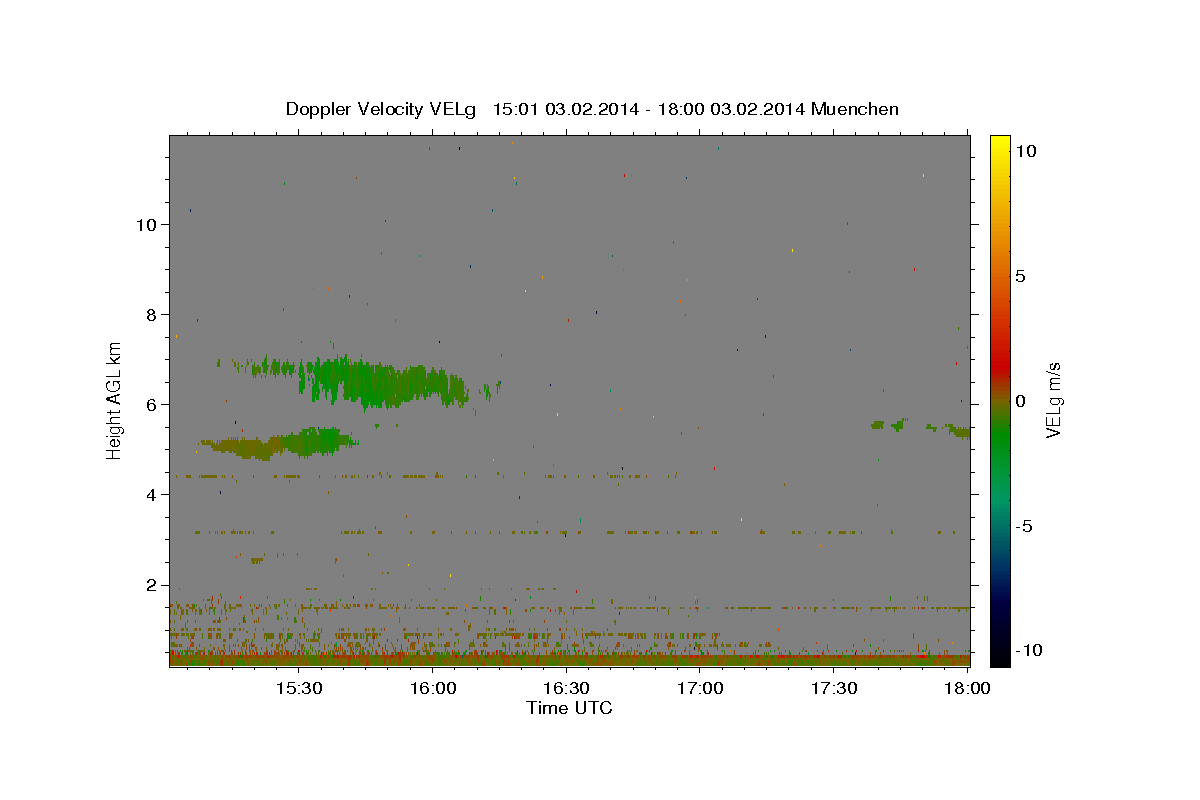Click the 16:30 time tick label
Viewport: 1200px width, 800px height.
(x=567, y=689)
